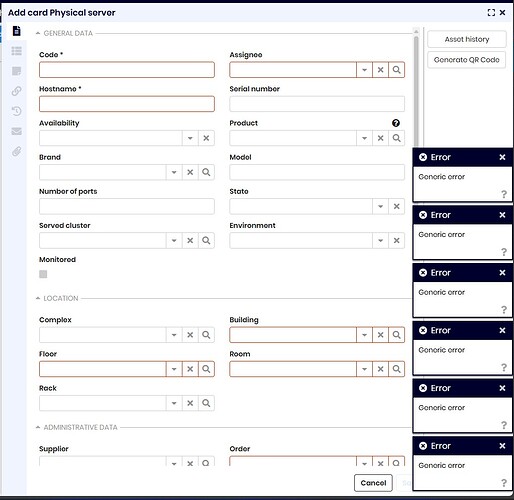
Task: Search for a Product
Action: click(x=396, y=138)
